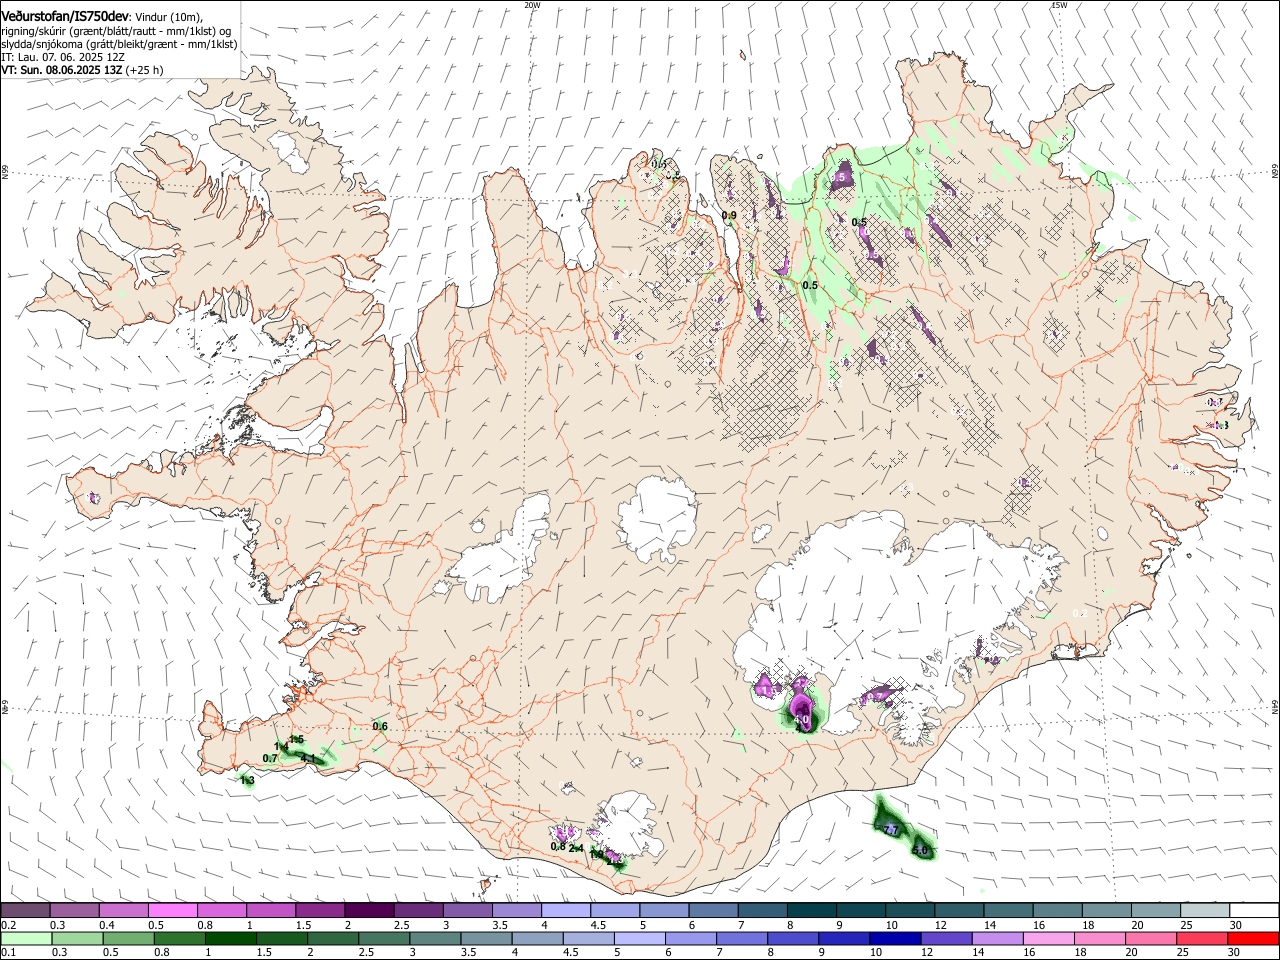
Task: Click the 4.1 precipitation value in the southwest
Action: pyautogui.click(x=308, y=759)
